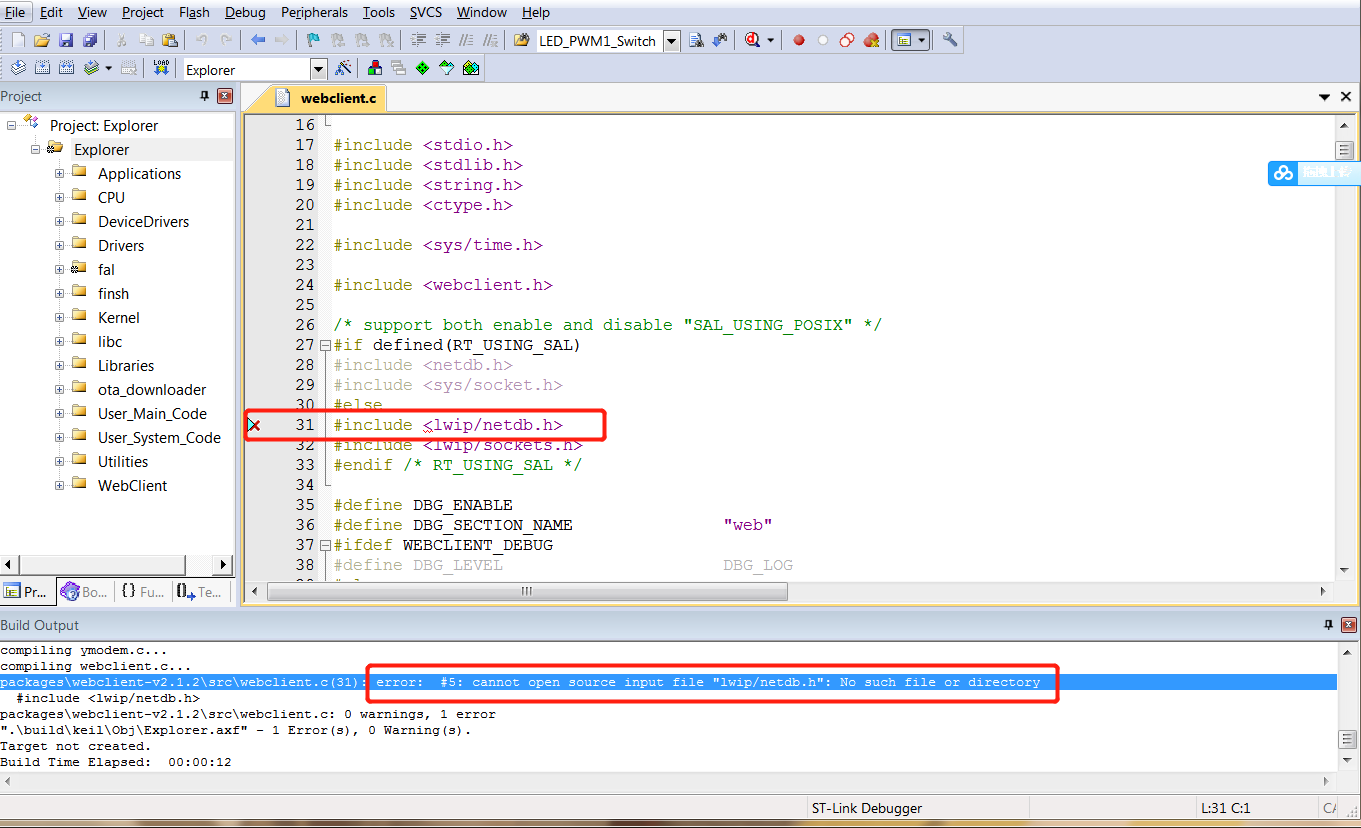The image size is (1361, 828).
Task: Click the error marker at line 31
Action: click(x=254, y=425)
